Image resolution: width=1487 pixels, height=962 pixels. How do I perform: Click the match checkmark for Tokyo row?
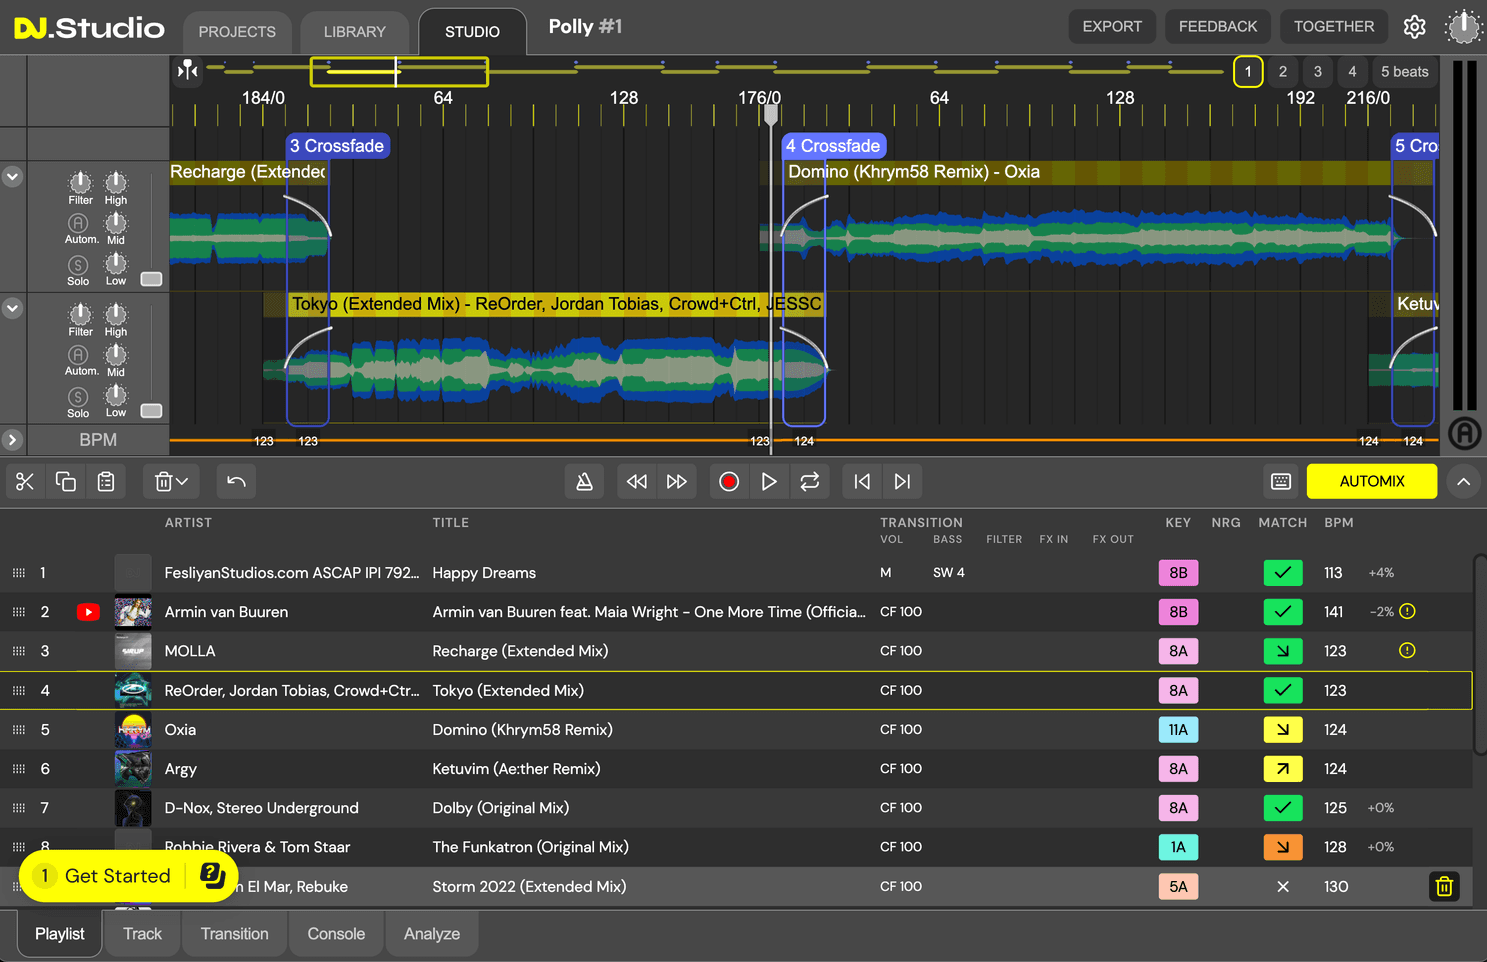1283,691
